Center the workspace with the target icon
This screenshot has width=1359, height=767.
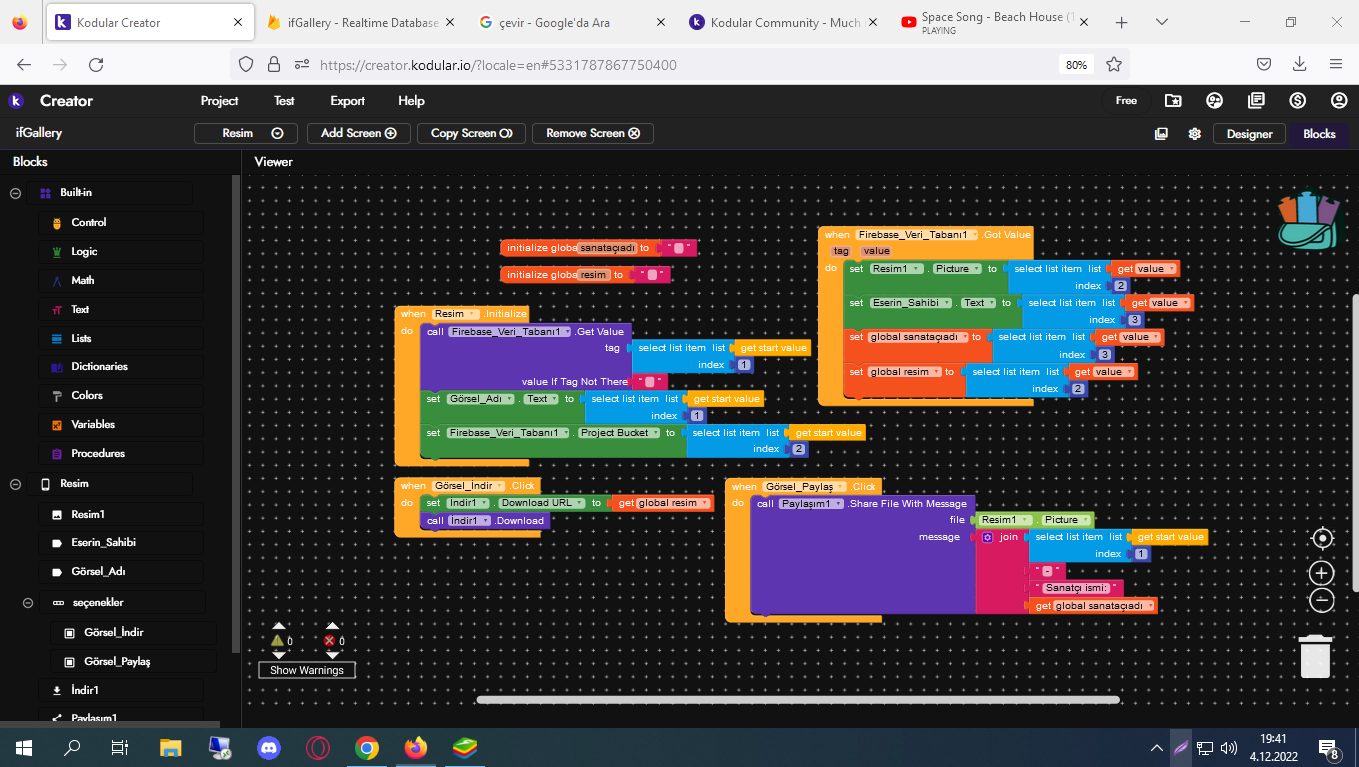(x=1322, y=539)
